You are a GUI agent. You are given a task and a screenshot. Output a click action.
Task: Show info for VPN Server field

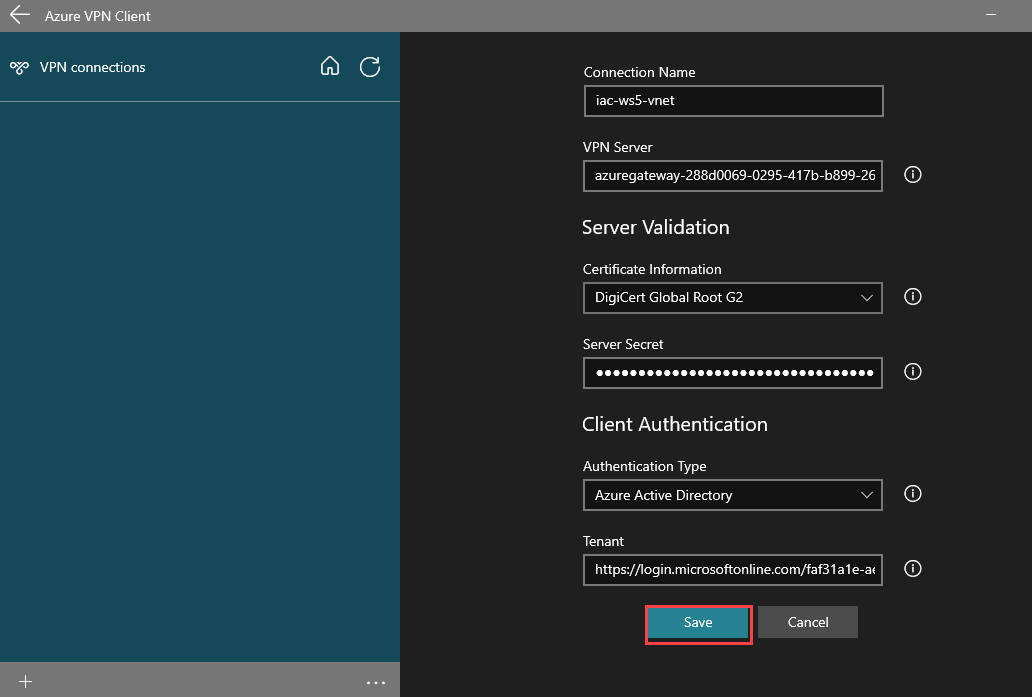(x=912, y=174)
